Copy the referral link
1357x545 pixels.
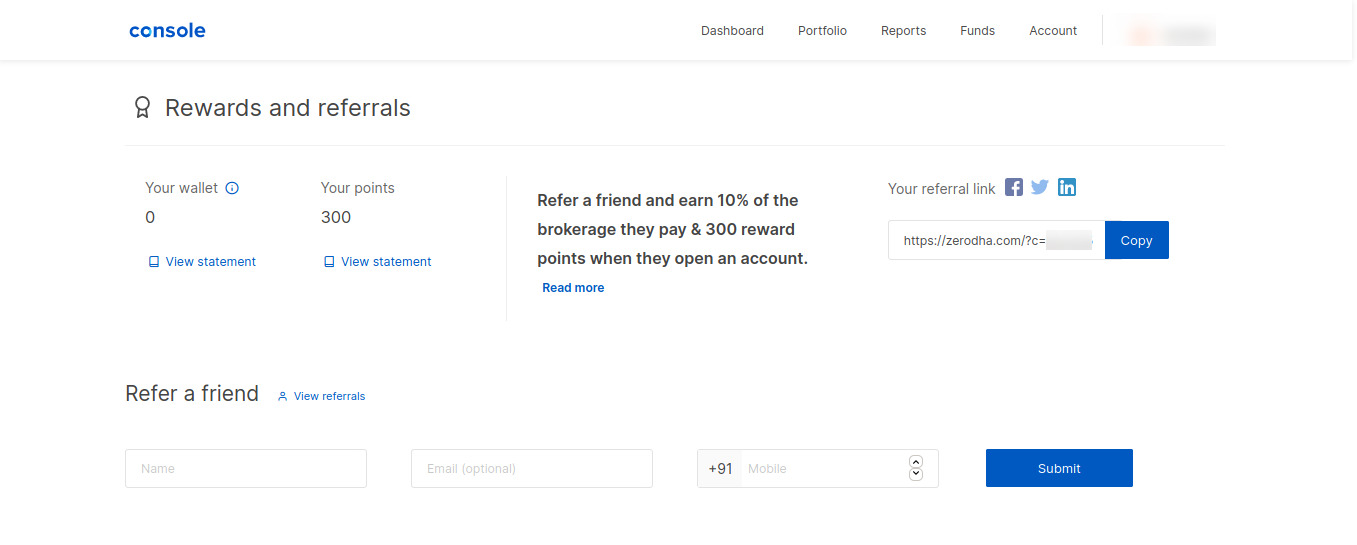(1136, 240)
